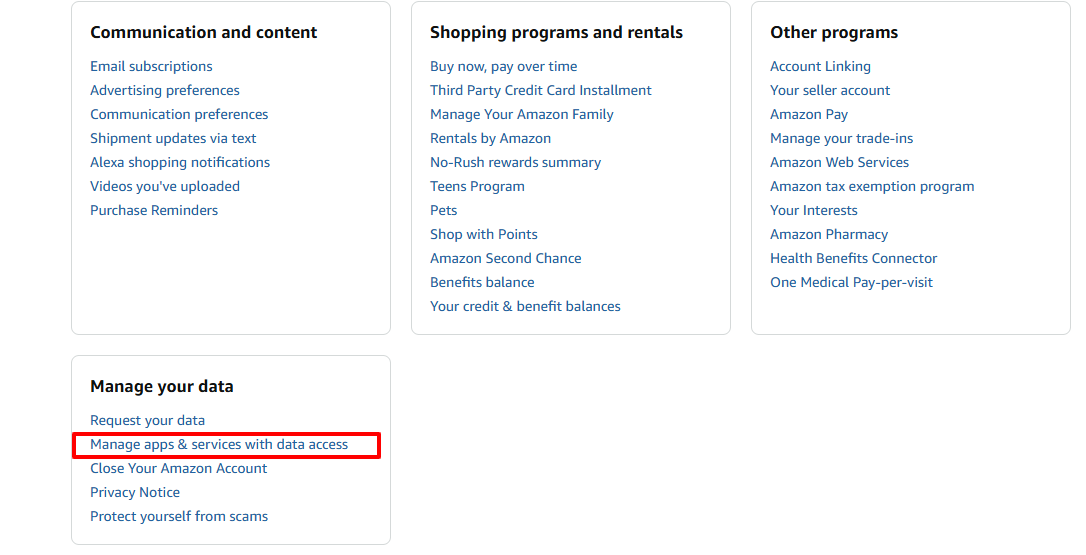Open Alexa shopping notifications
Screen dimensions: 1086x555
point(180,162)
